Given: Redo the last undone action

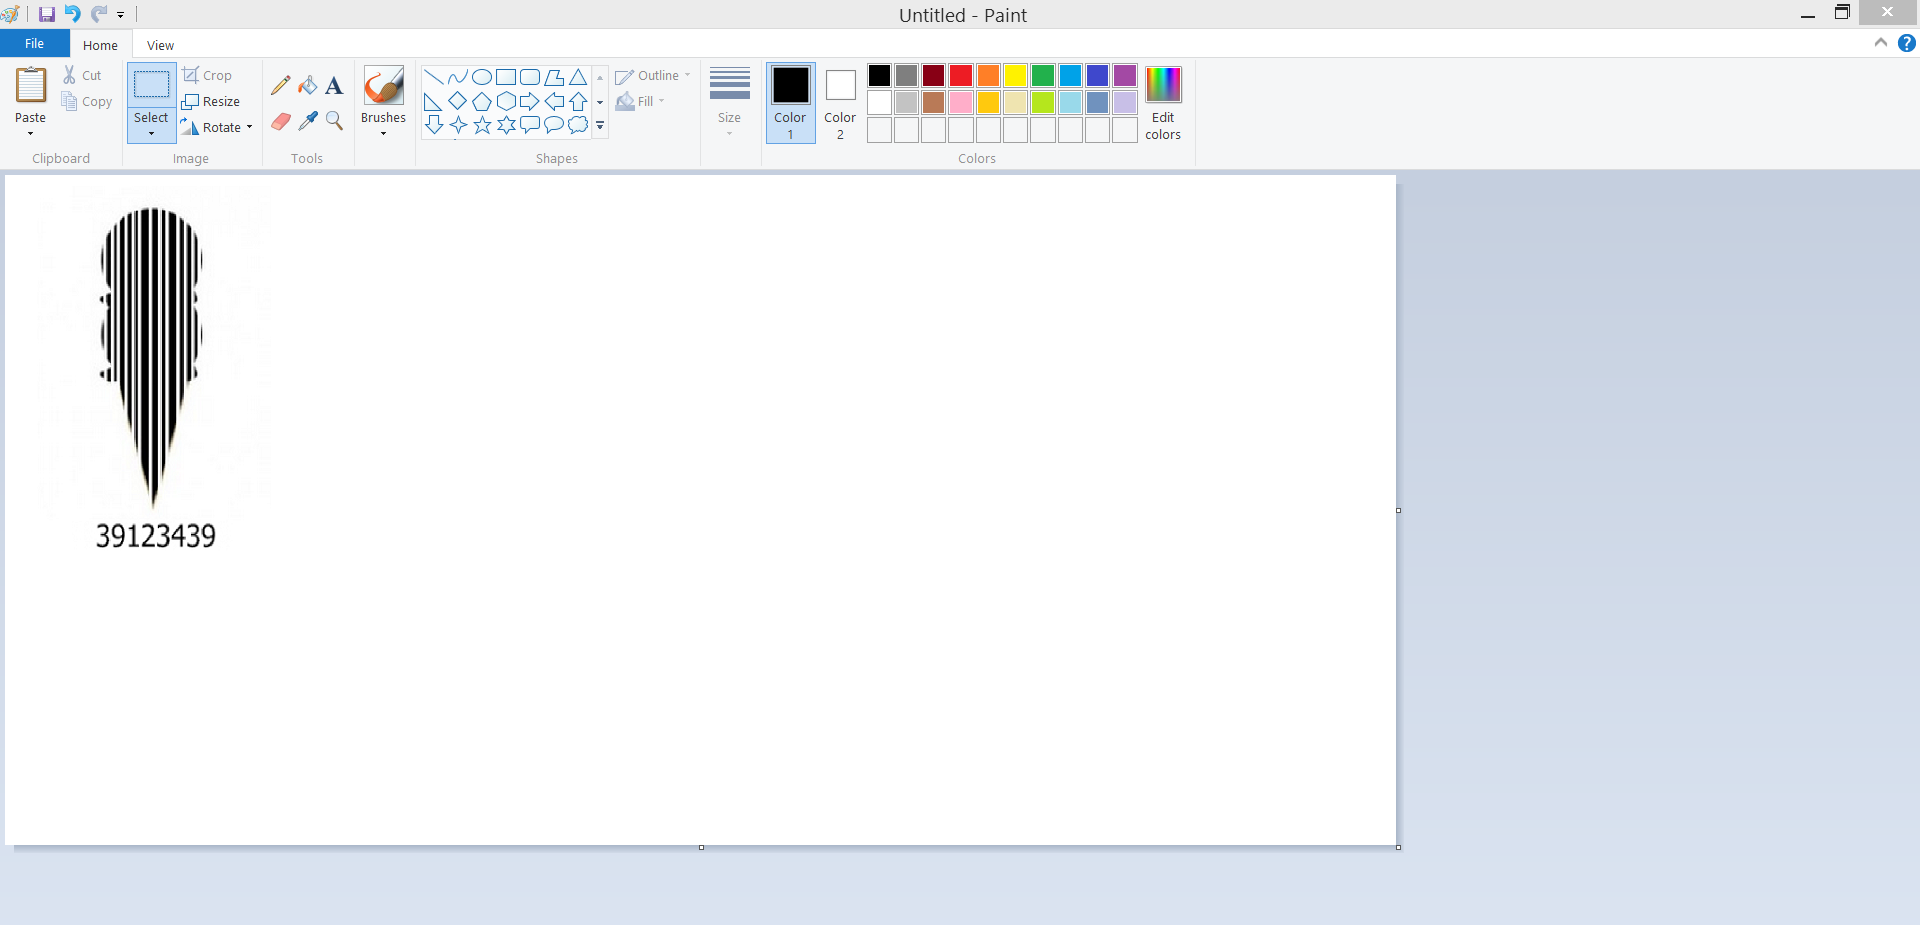Looking at the screenshot, I should coord(98,14).
